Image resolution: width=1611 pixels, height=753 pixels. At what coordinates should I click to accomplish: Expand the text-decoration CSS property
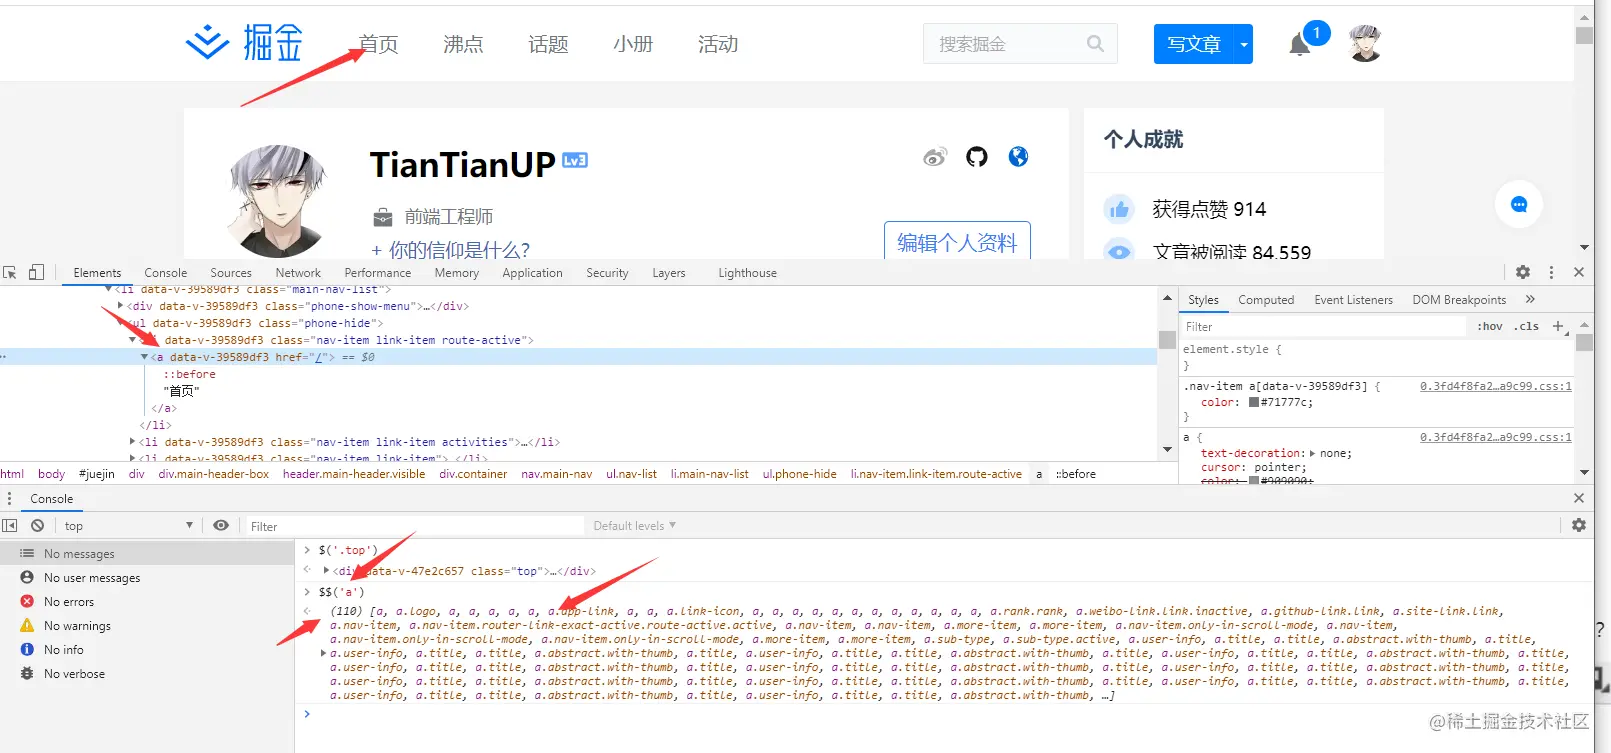coord(1313,453)
